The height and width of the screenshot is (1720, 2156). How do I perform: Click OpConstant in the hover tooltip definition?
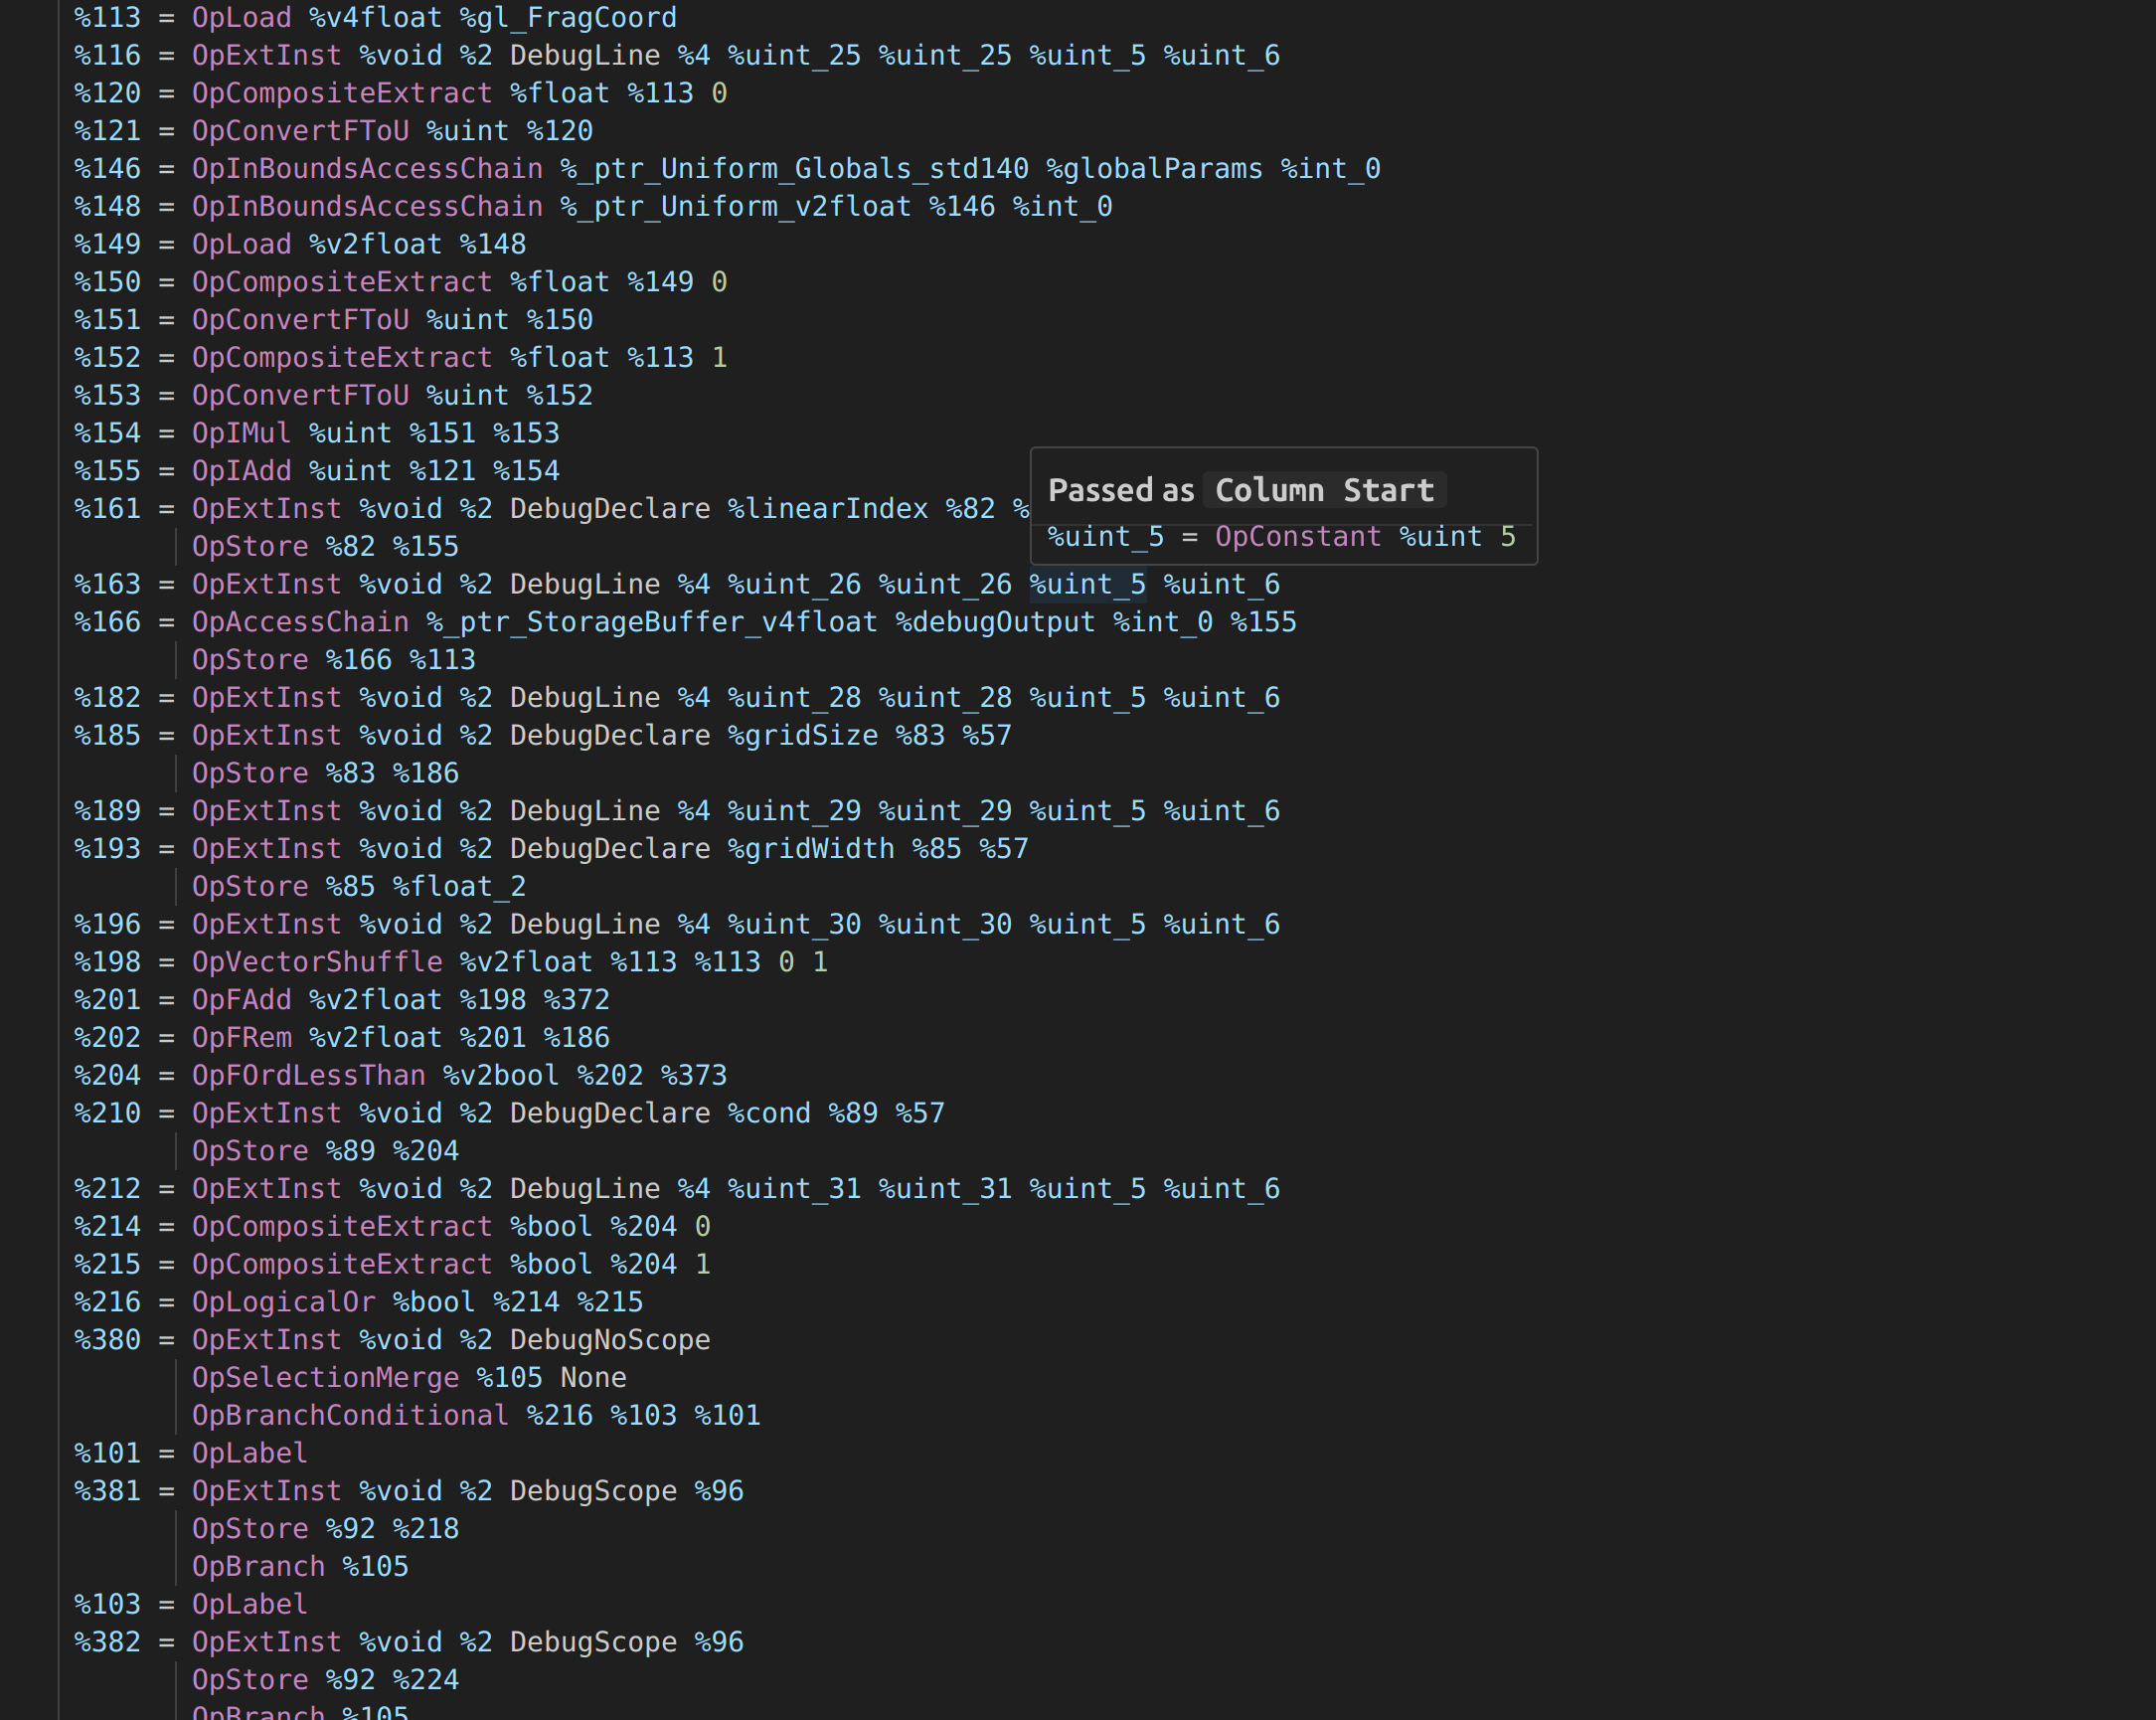tap(1298, 537)
